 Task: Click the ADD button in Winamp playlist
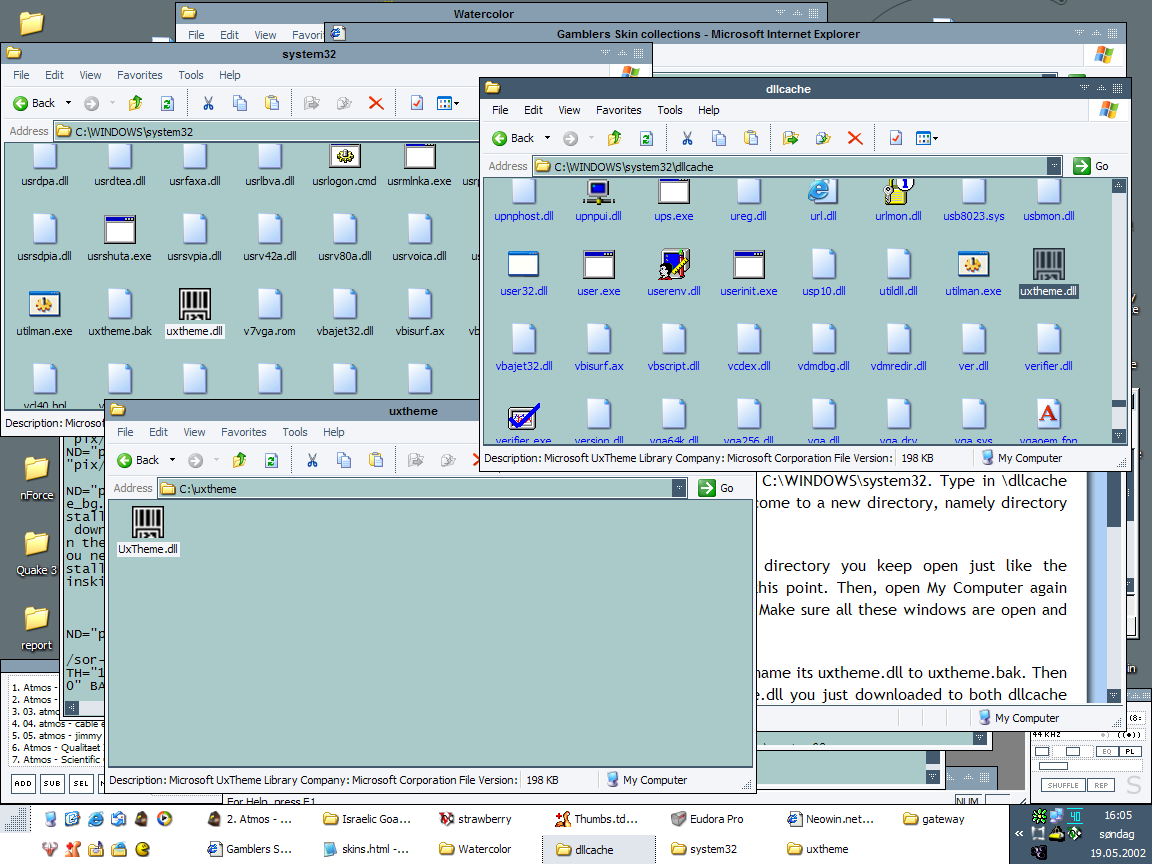(23, 783)
